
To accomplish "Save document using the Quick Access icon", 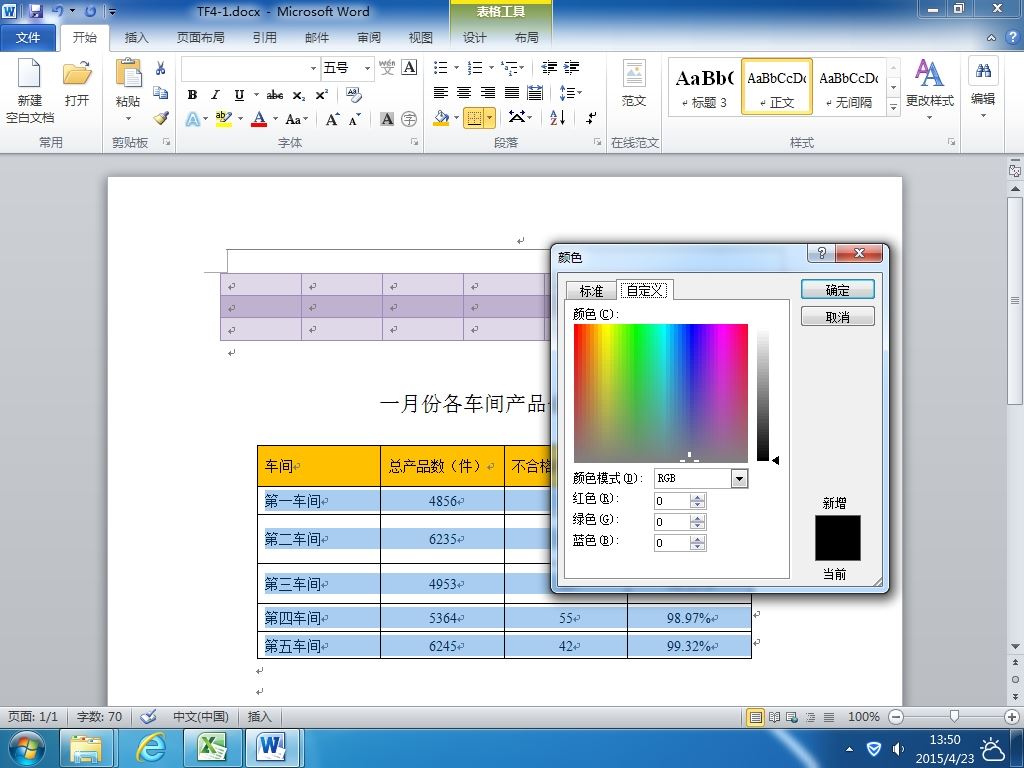I will click(36, 11).
